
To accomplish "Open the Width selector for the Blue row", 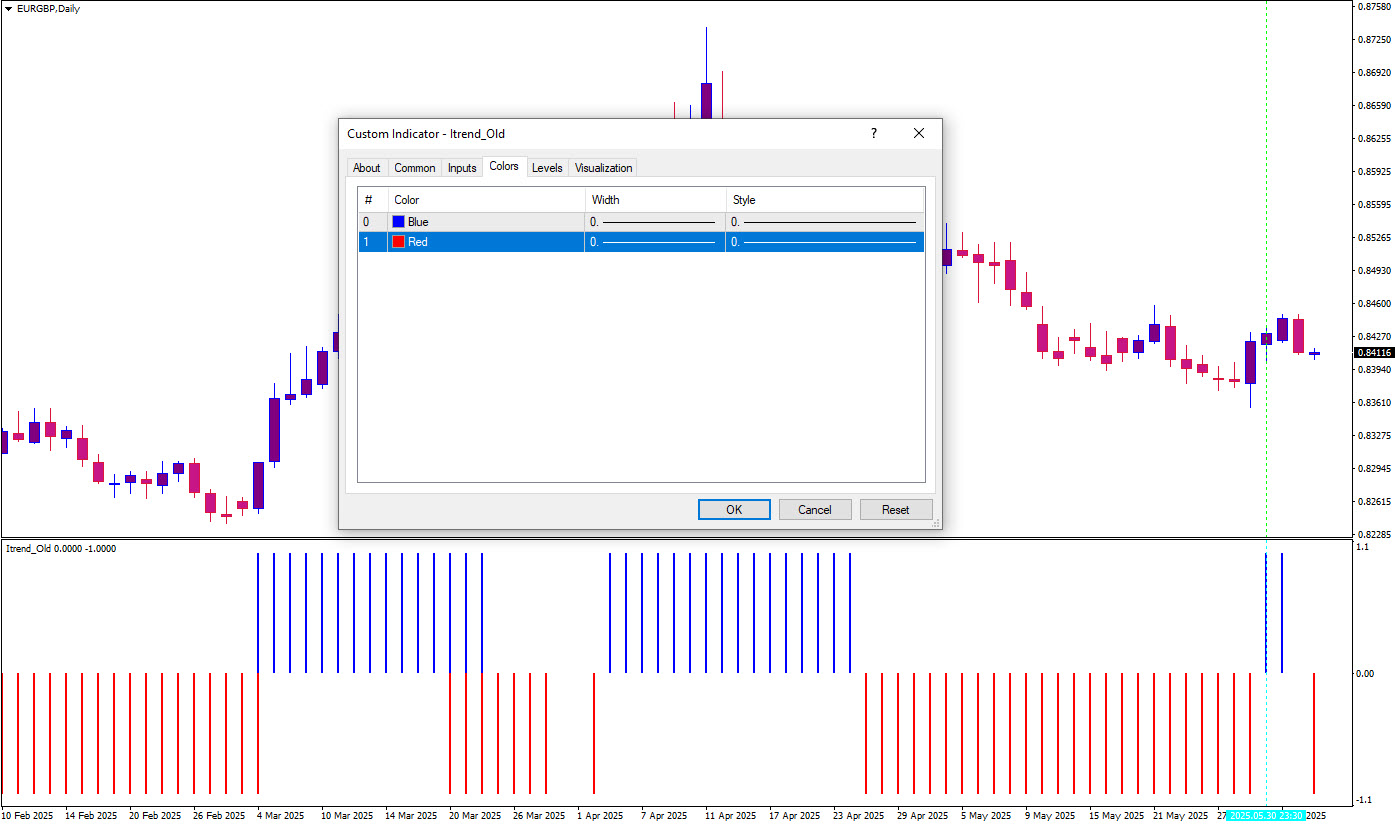I will pyautogui.click(x=654, y=221).
